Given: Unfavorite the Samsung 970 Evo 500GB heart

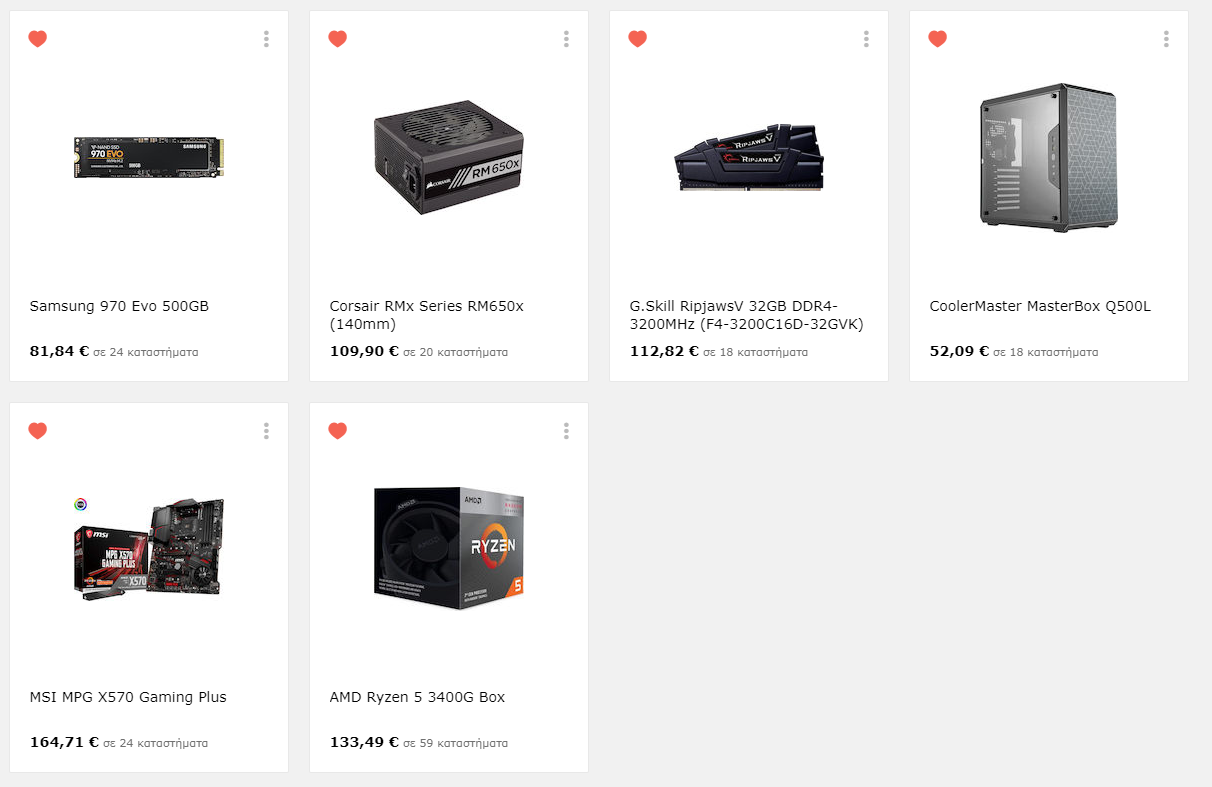Looking at the screenshot, I should [37, 39].
